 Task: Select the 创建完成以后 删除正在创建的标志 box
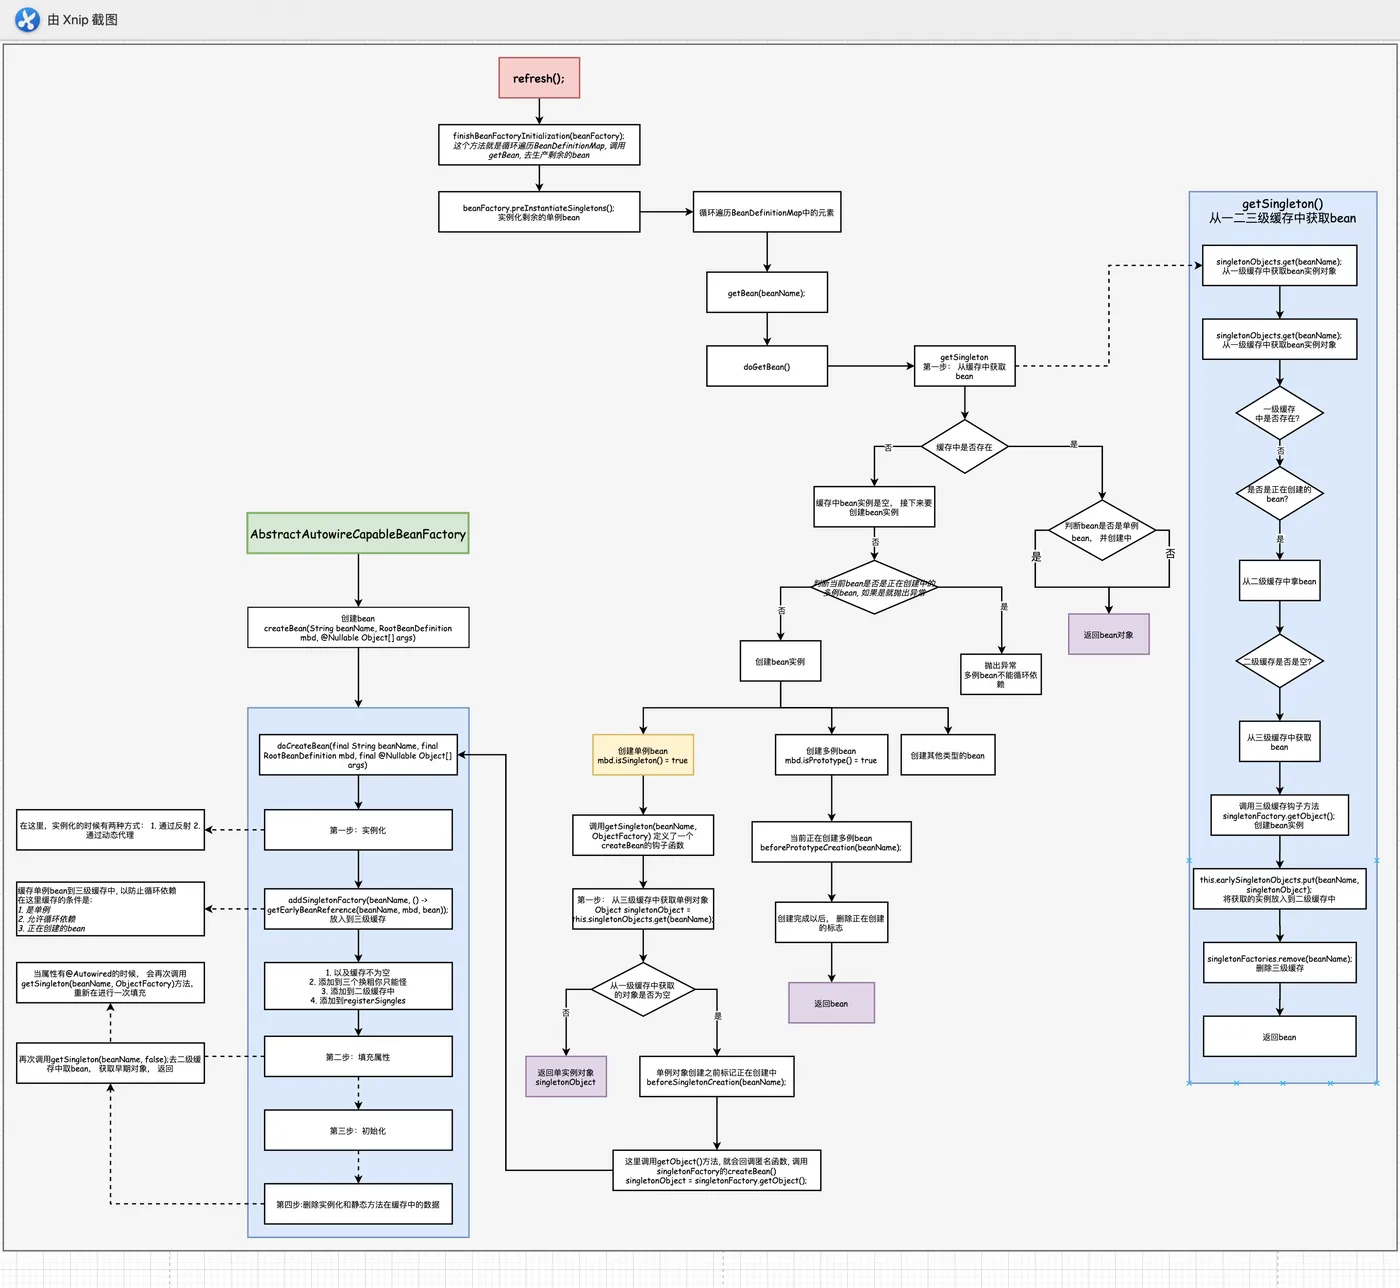831,922
